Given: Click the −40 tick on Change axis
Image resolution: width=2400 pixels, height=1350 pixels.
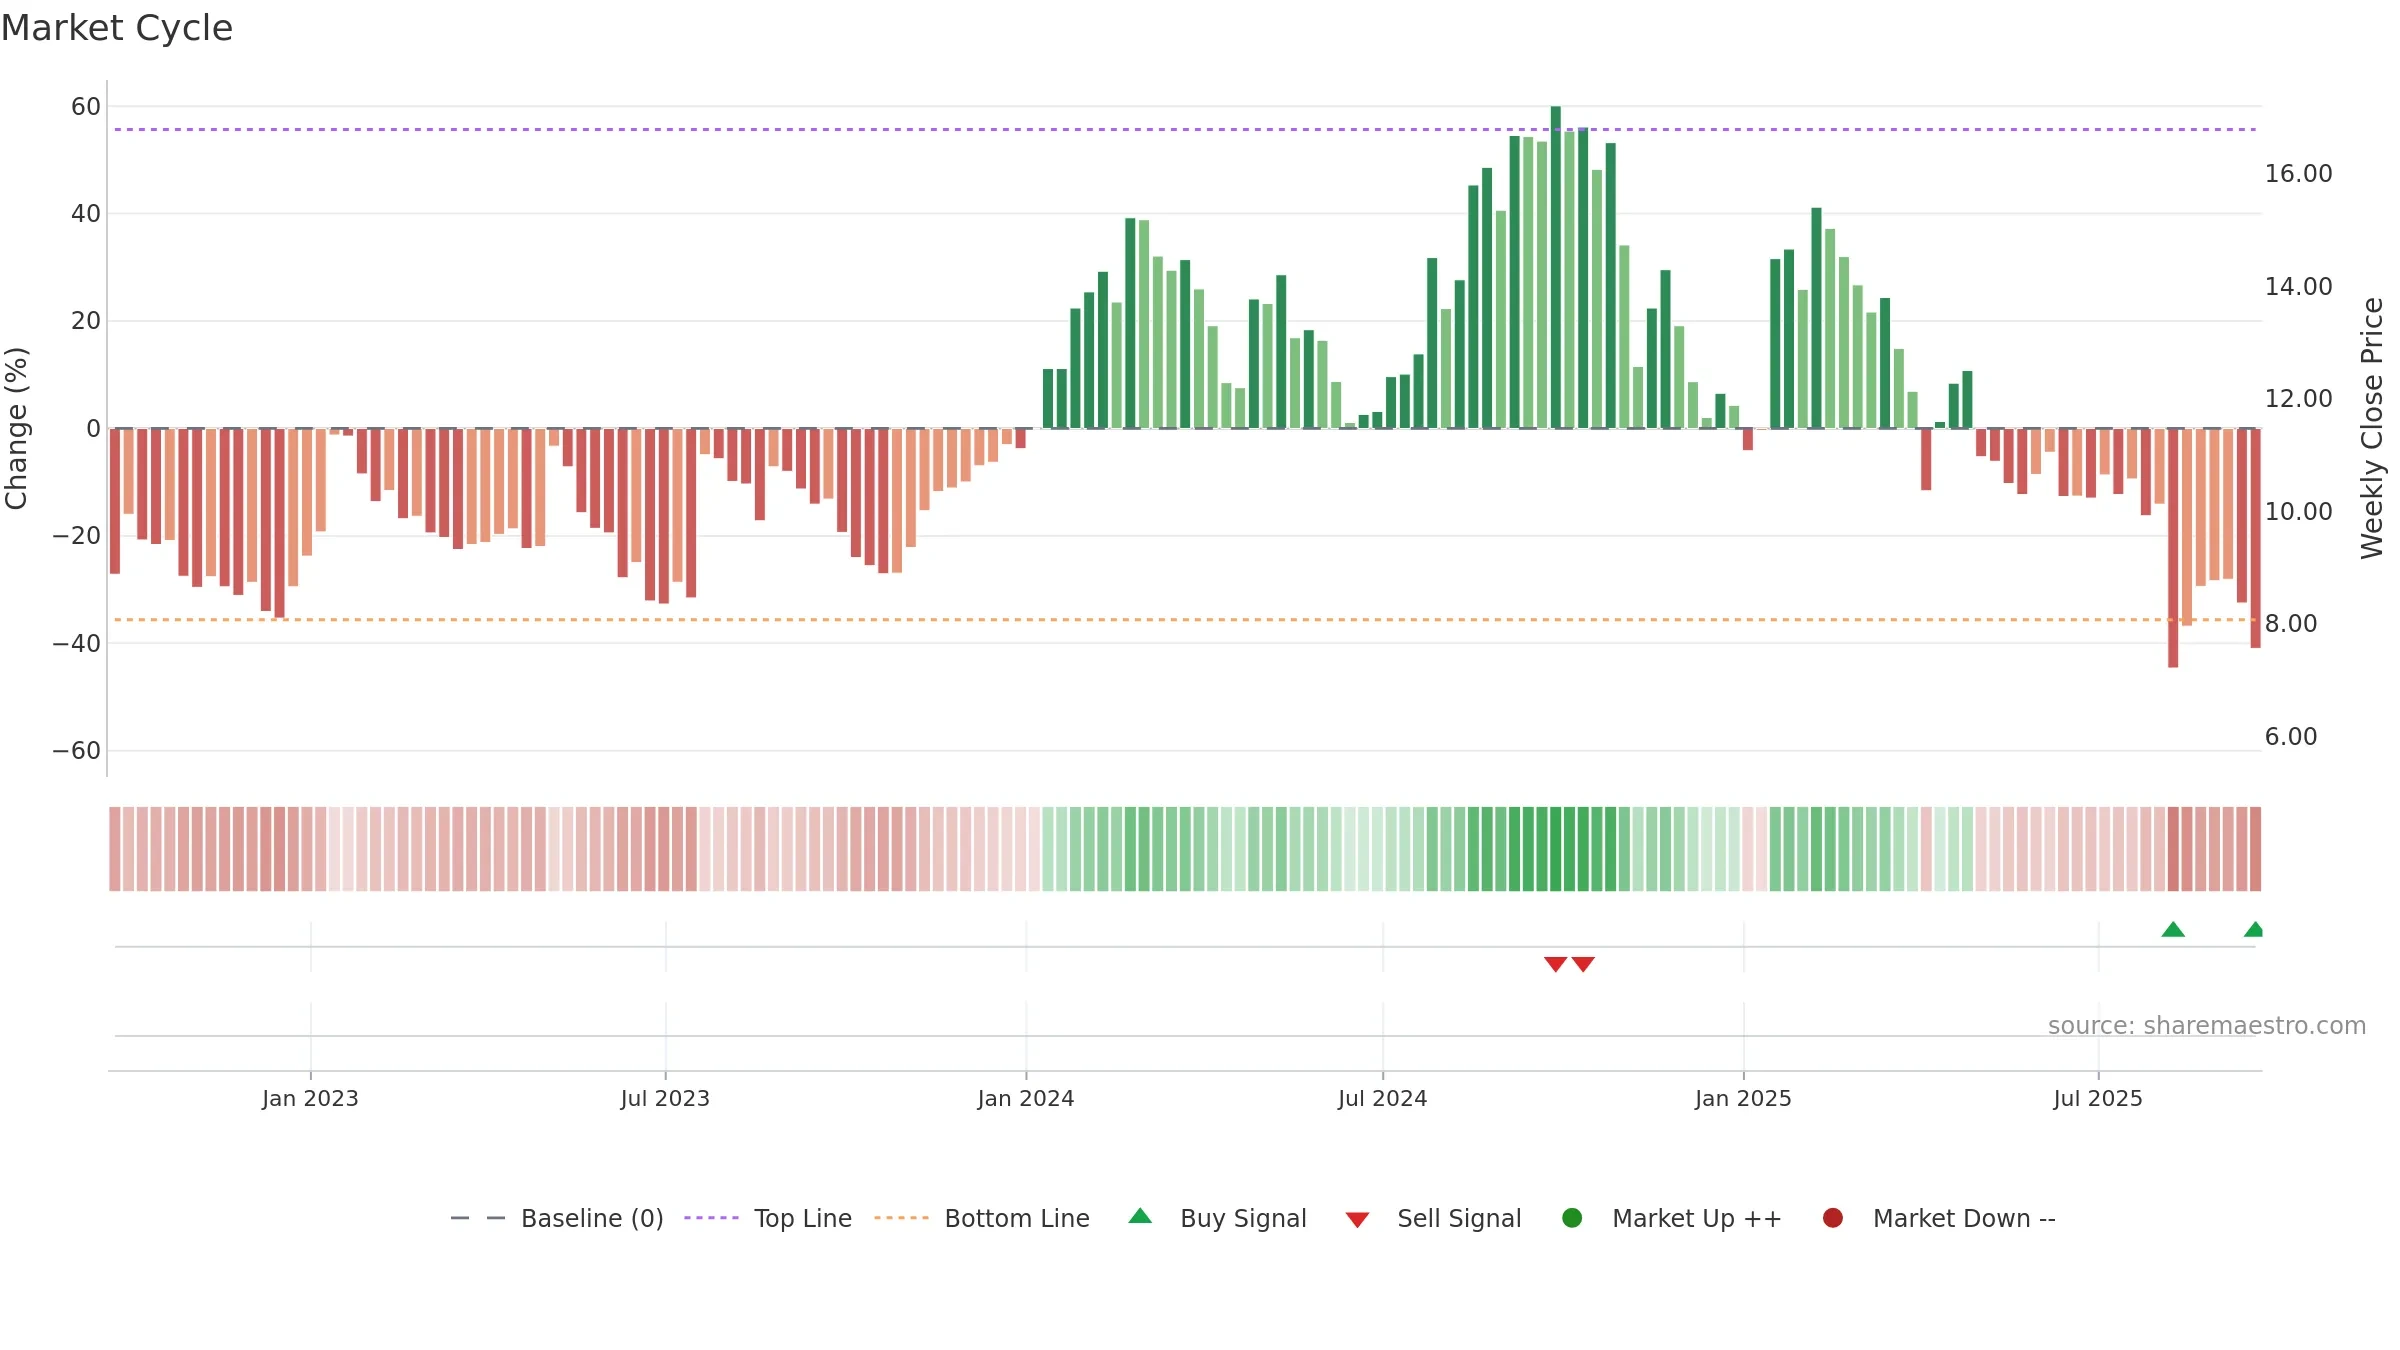Looking at the screenshot, I should [77, 644].
